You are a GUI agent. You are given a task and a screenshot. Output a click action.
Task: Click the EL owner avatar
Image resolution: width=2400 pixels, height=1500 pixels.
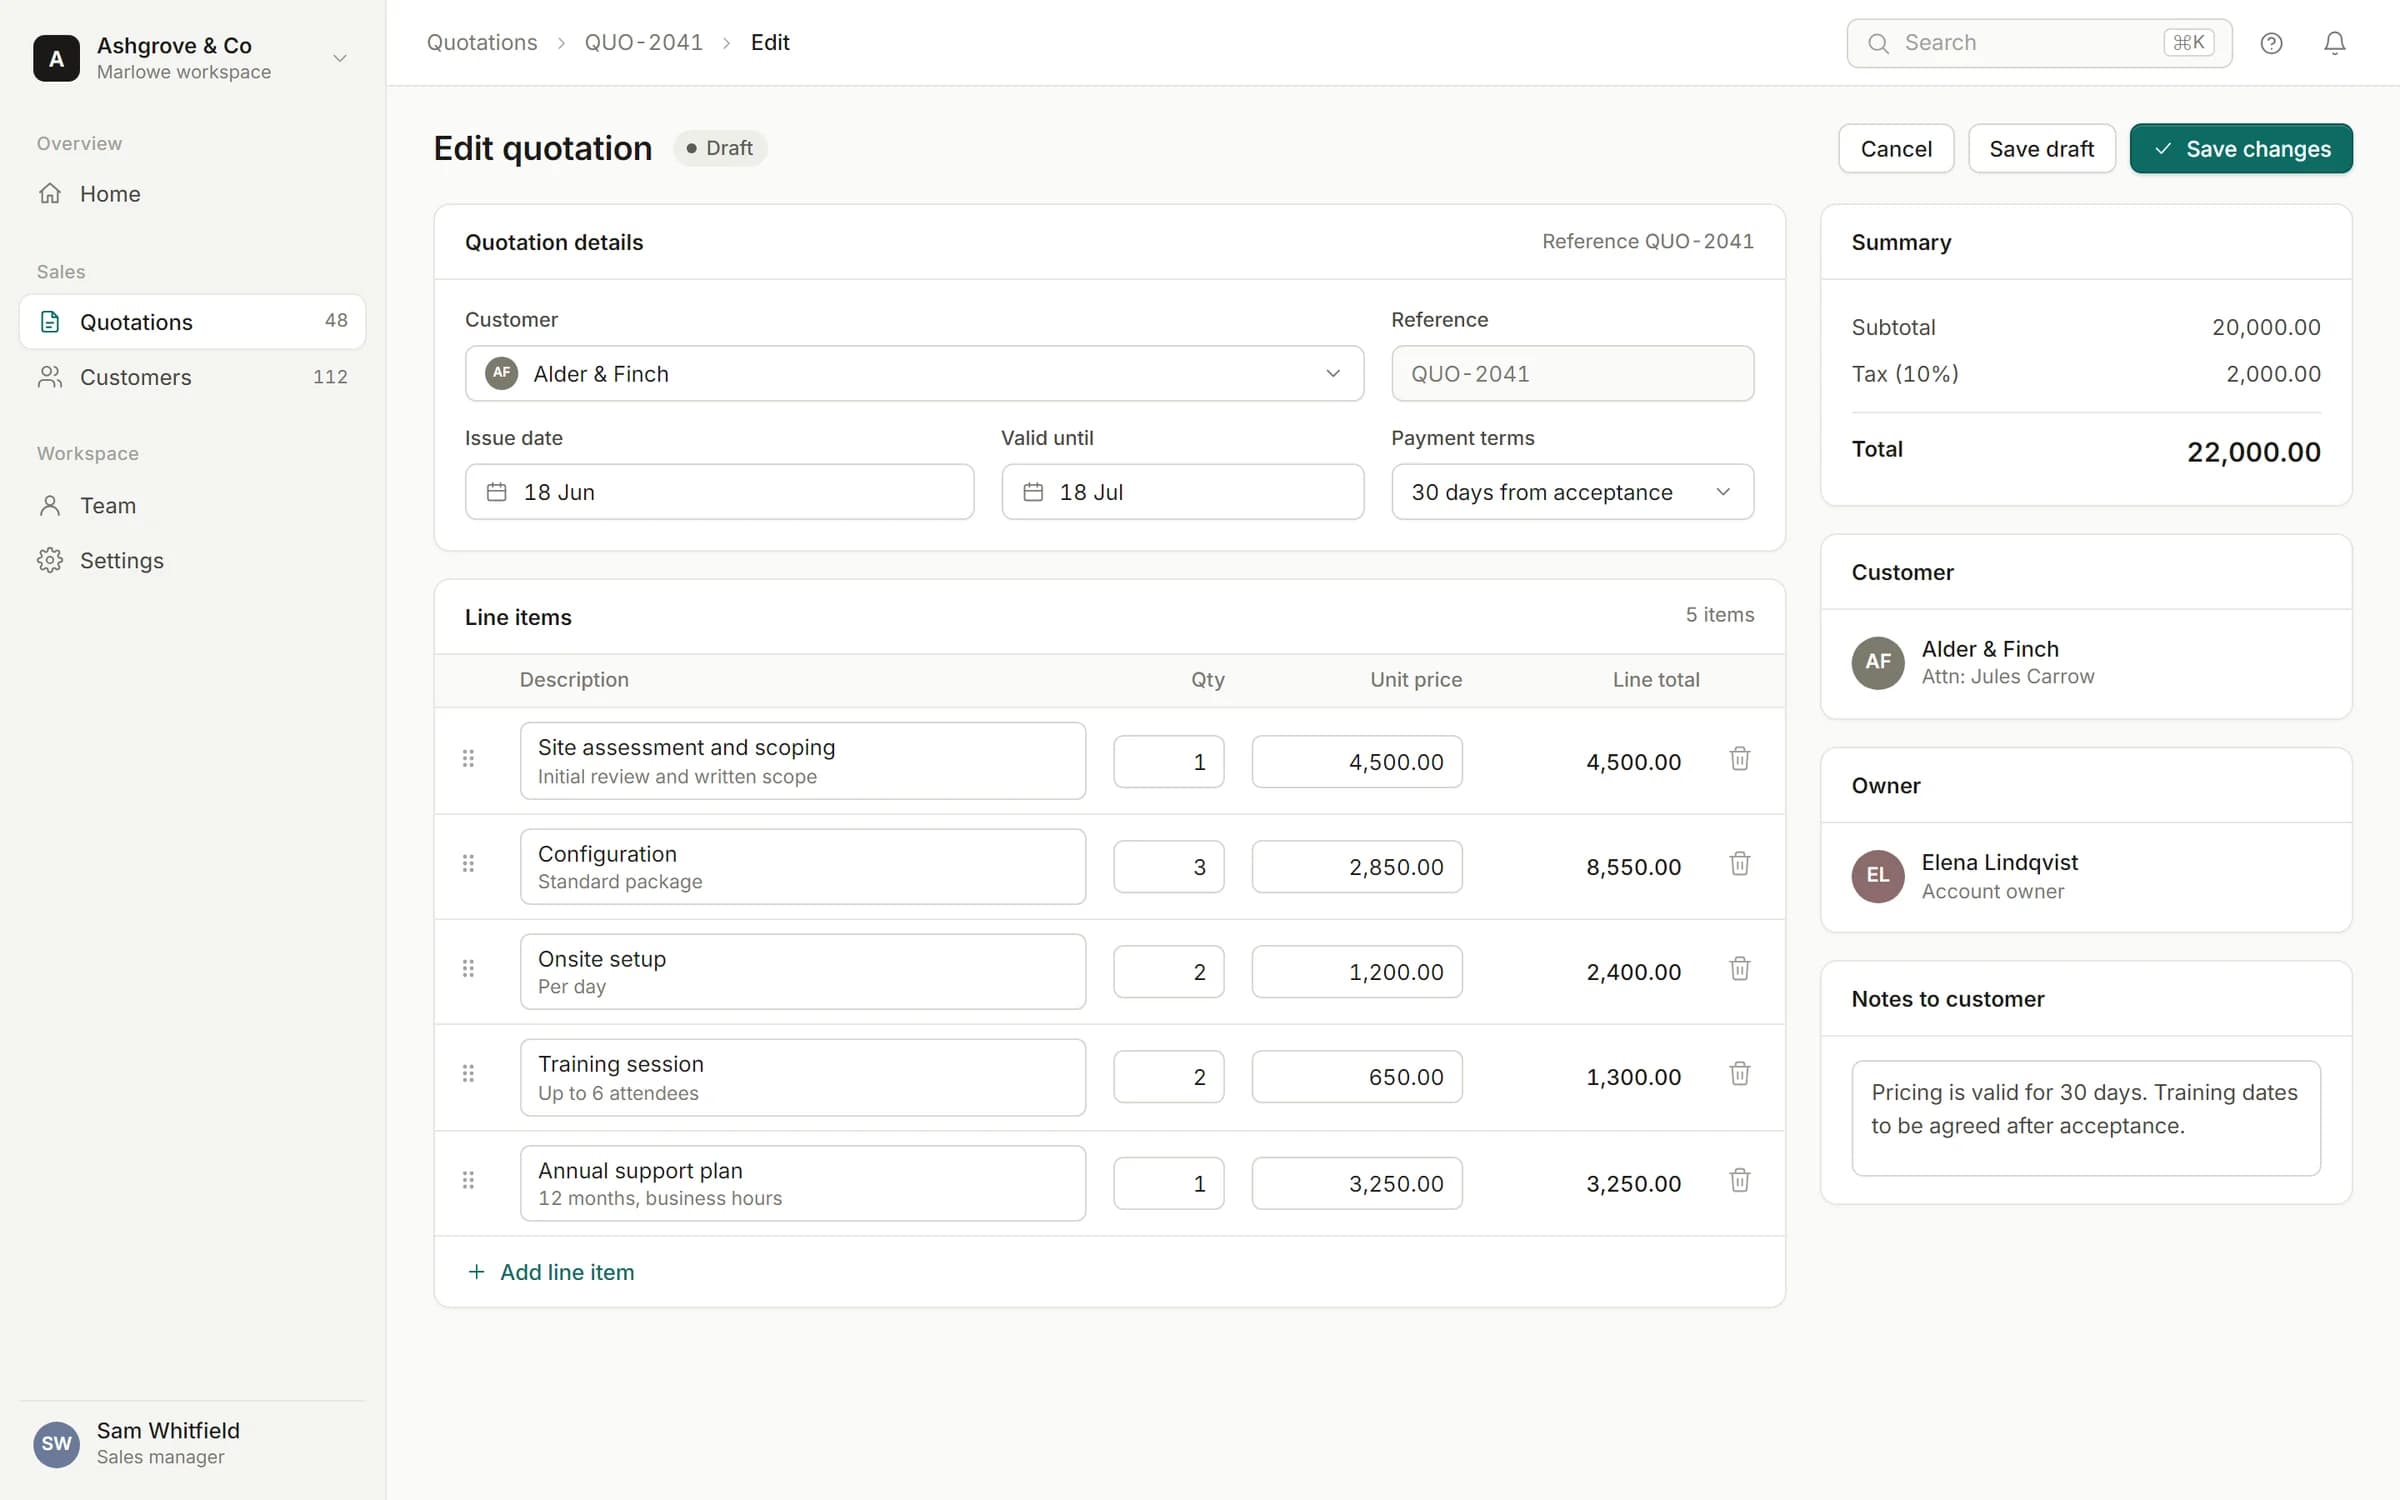(x=1877, y=876)
